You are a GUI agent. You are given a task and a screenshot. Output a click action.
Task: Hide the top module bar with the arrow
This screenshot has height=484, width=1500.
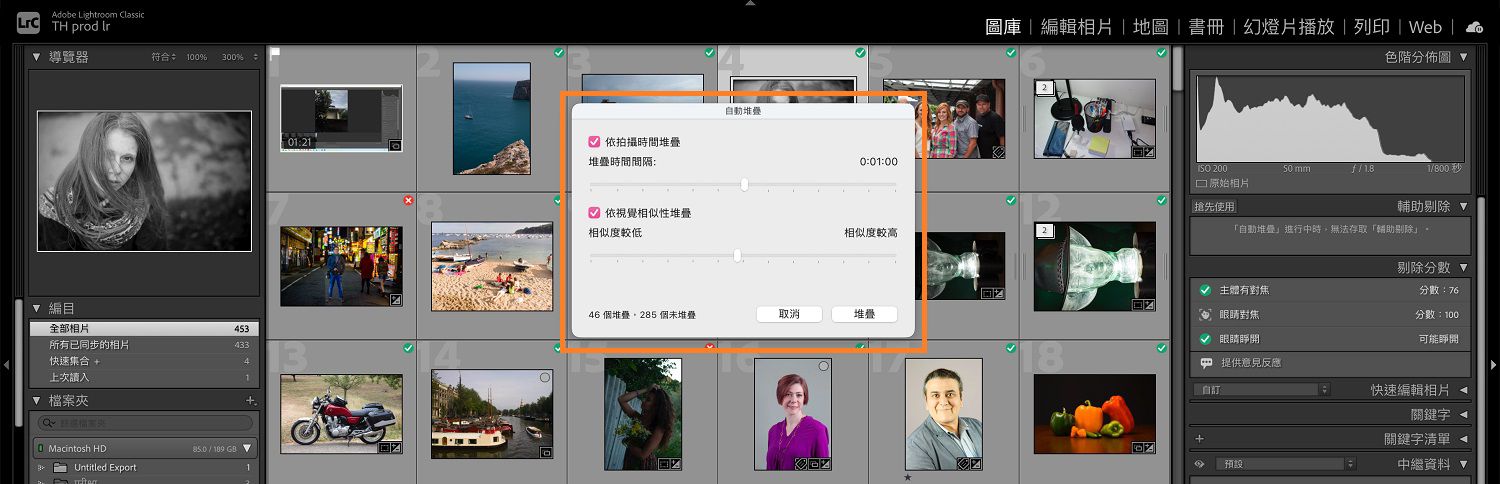coord(750,3)
